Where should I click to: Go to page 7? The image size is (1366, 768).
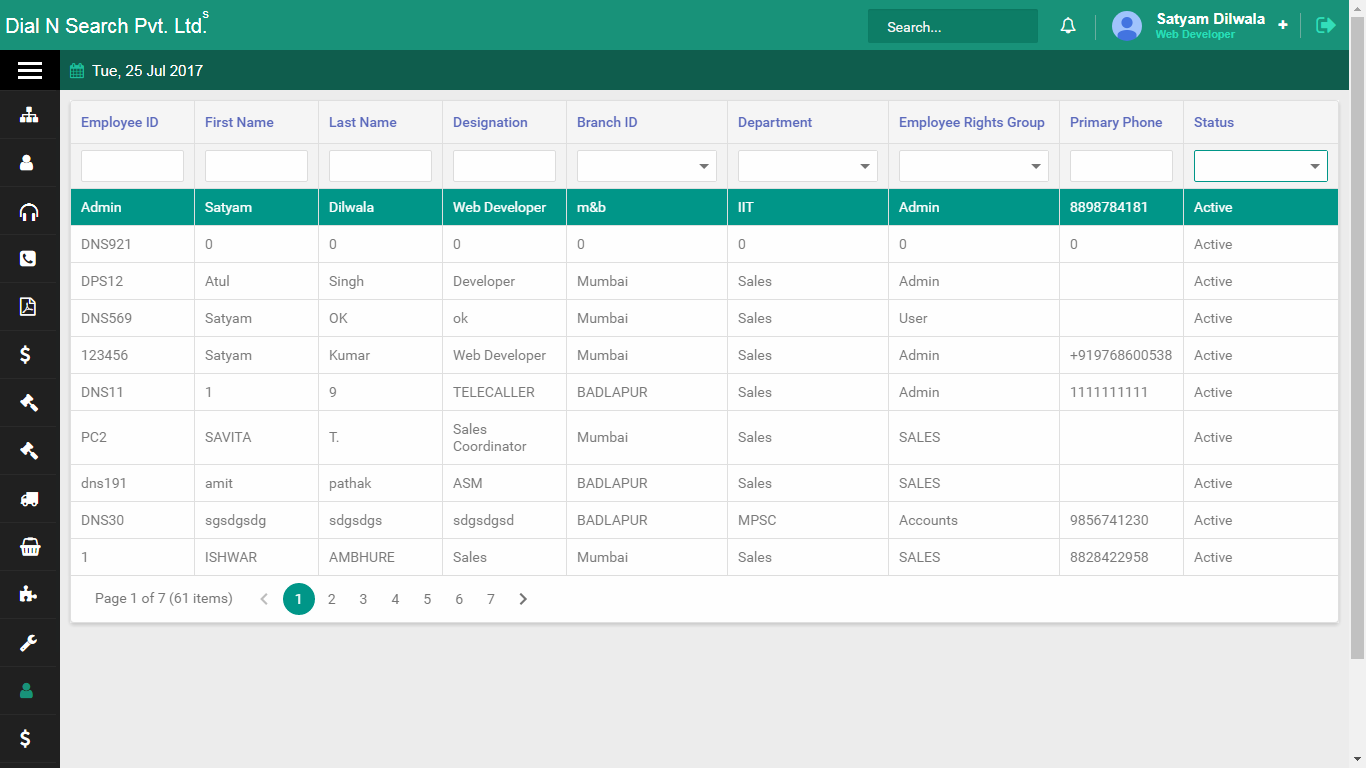coord(491,599)
